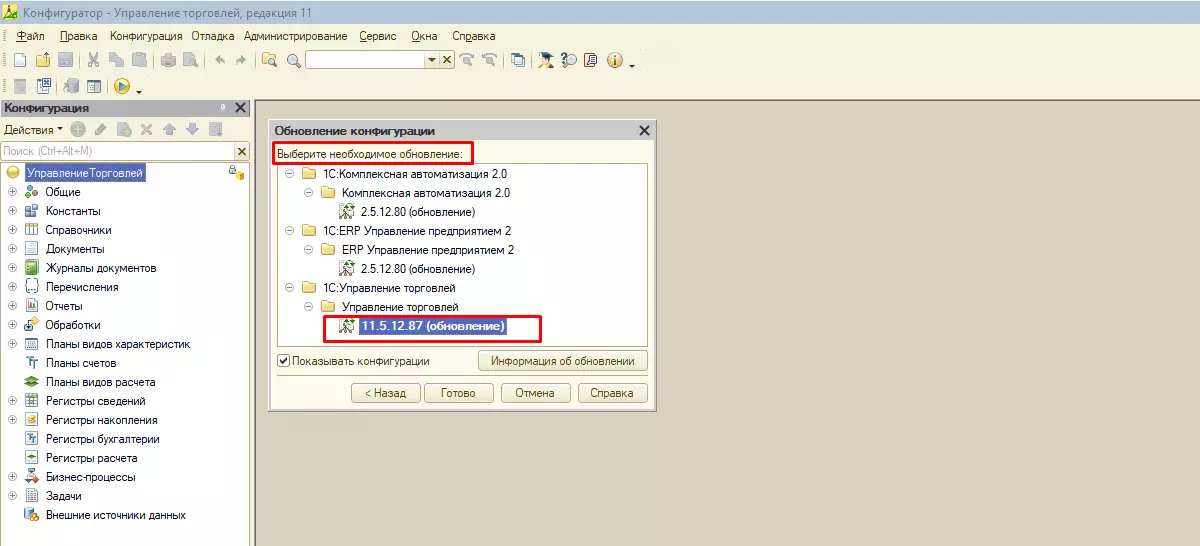The height and width of the screenshot is (546, 1200).
Task: Click the < Назад button
Action: [x=385, y=393]
